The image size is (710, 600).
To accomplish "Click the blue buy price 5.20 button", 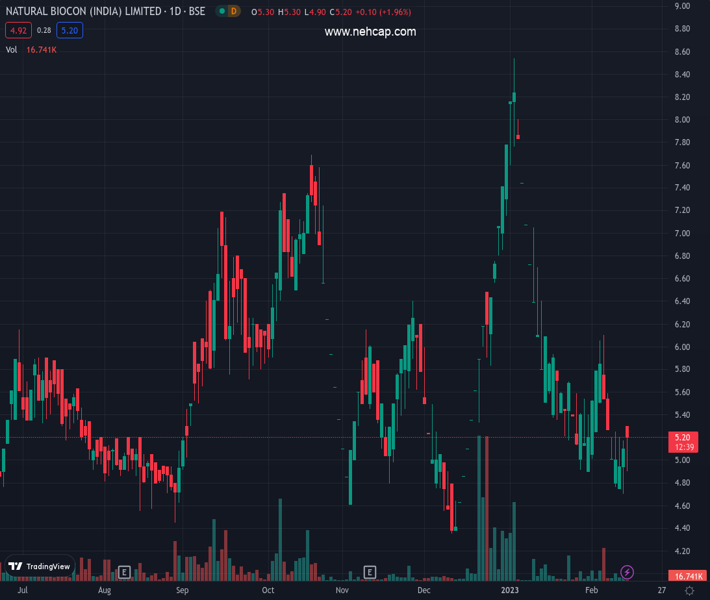I will [69, 30].
